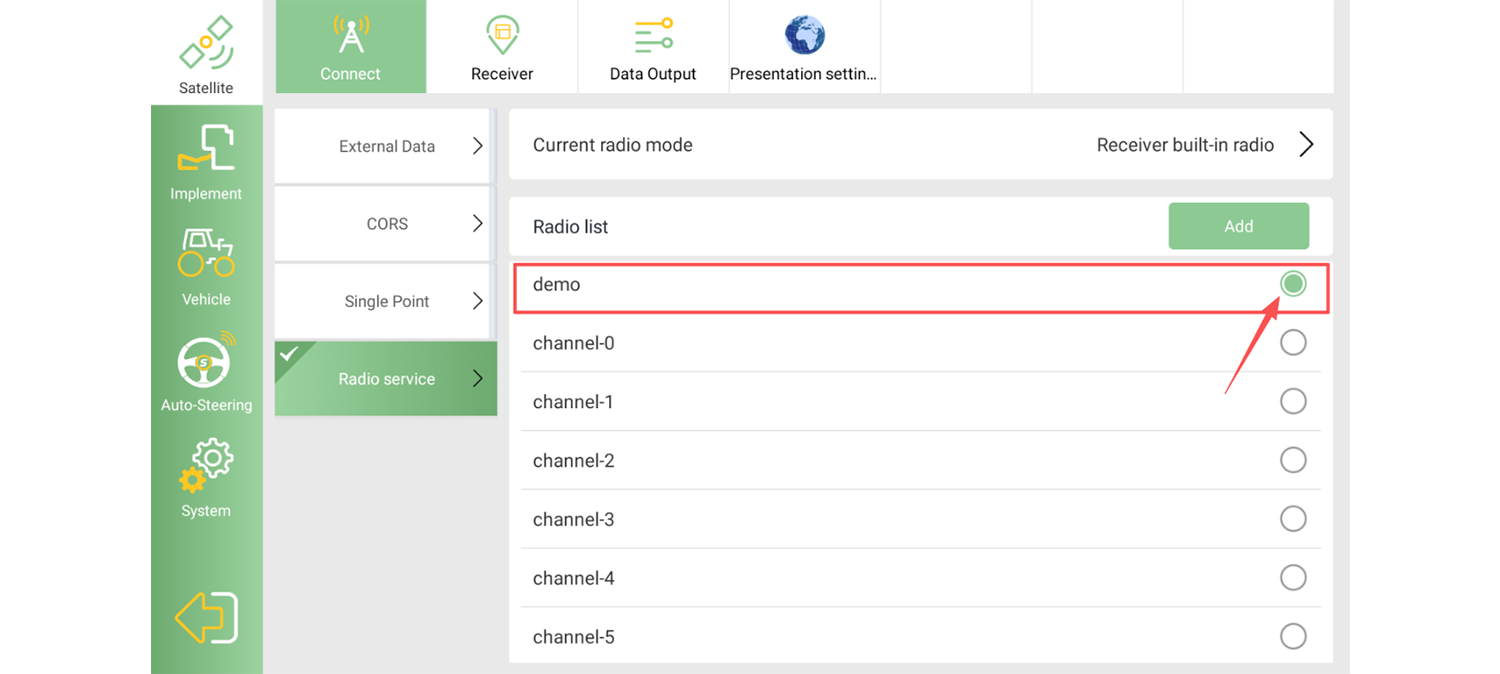Open the Radio service menu item
This screenshot has width=1500, height=674.
[x=386, y=379]
